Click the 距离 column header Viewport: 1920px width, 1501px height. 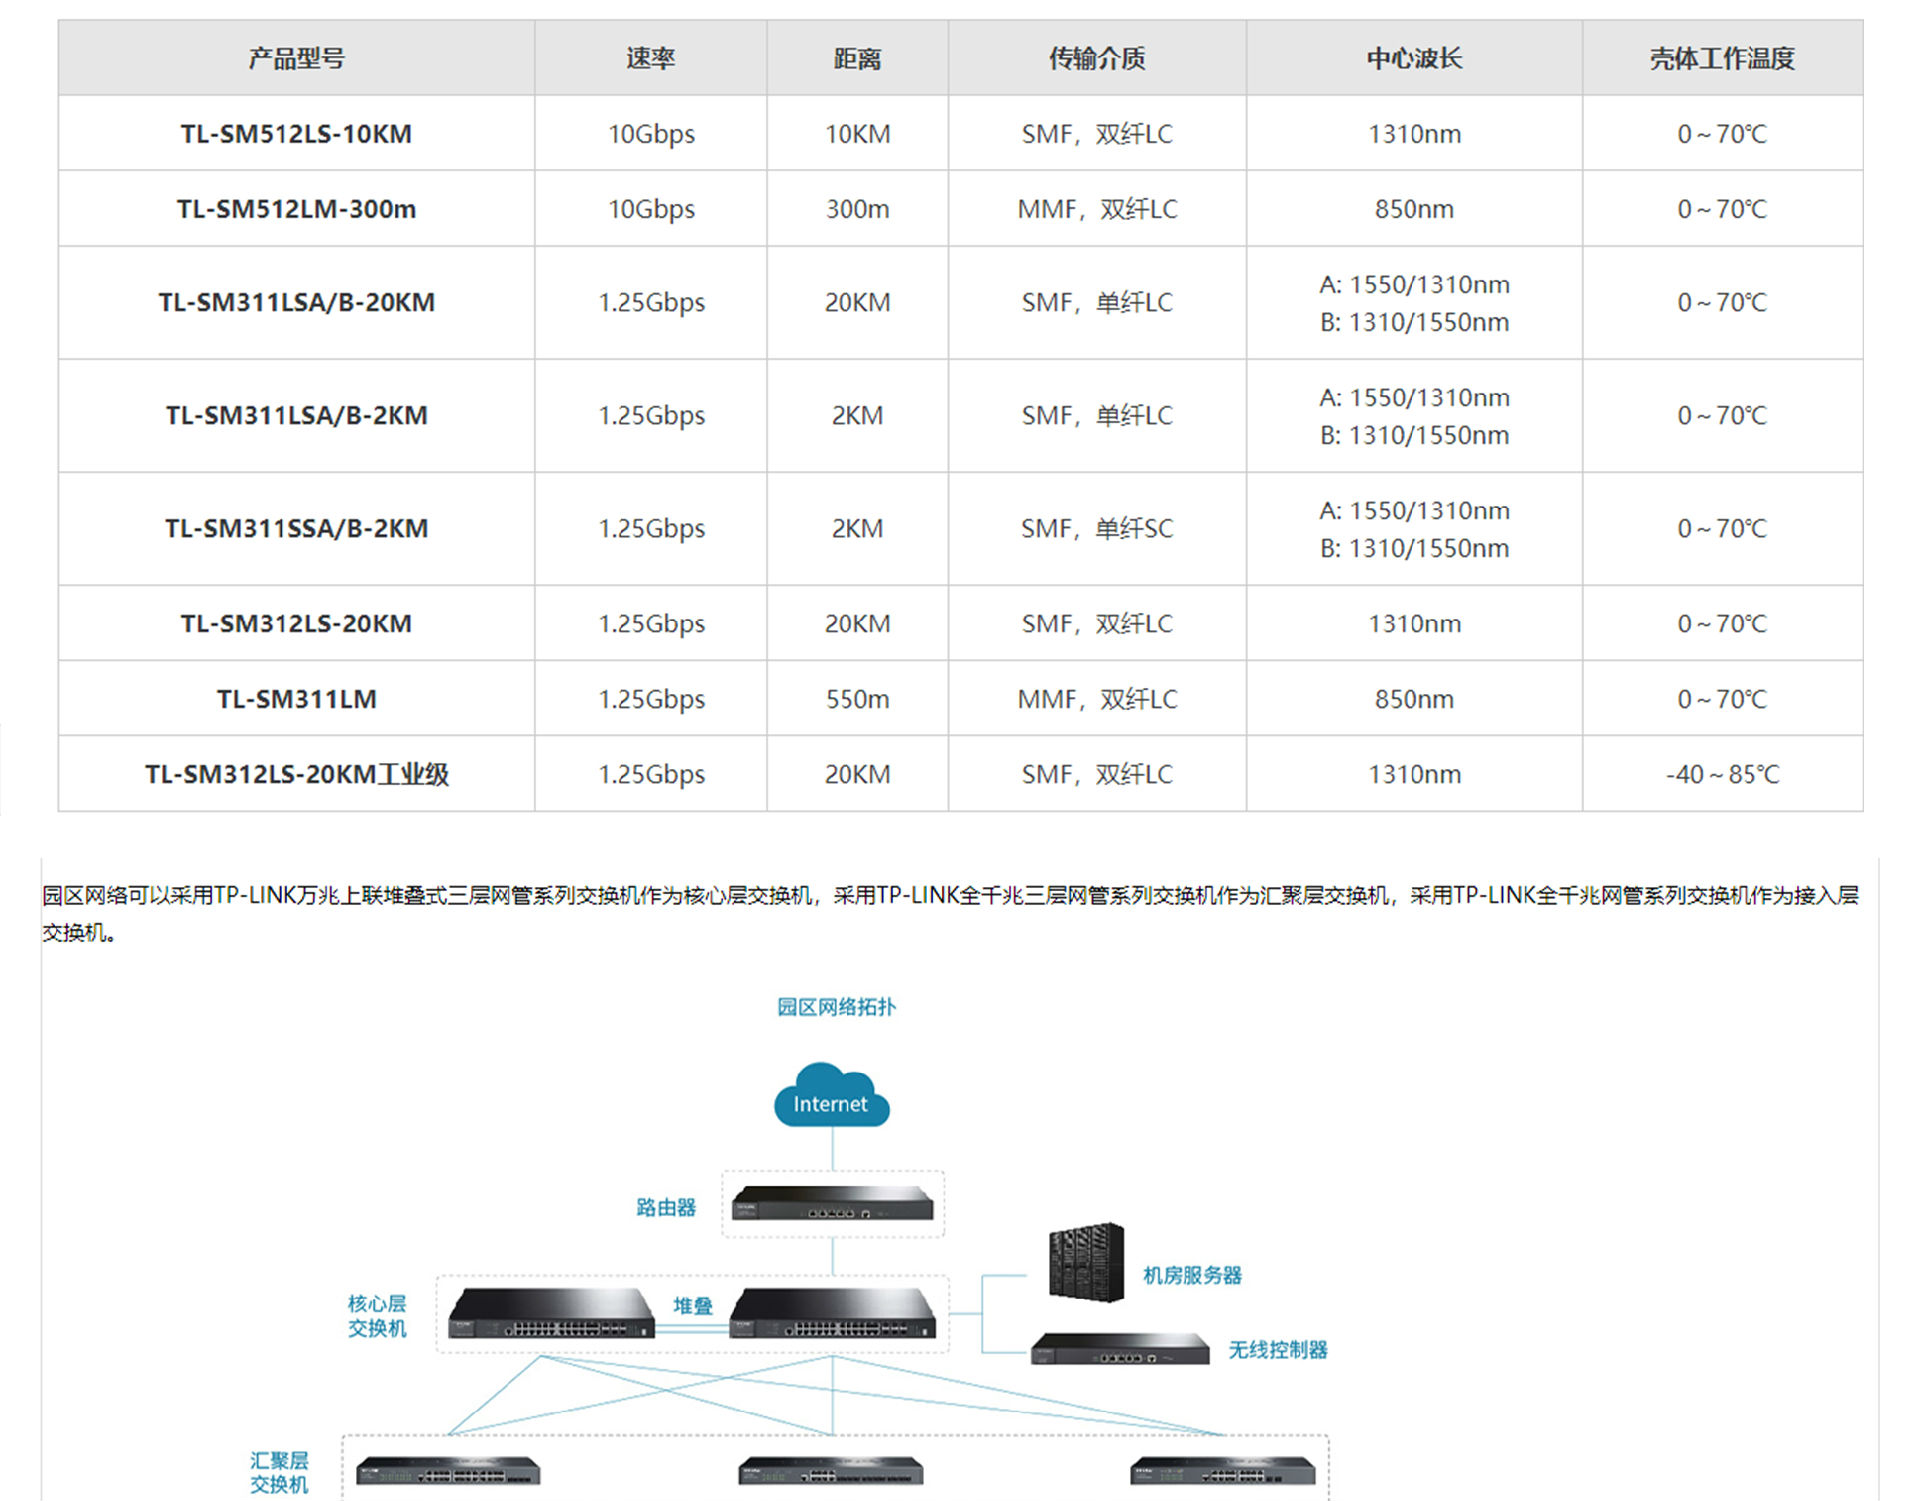coord(857,58)
